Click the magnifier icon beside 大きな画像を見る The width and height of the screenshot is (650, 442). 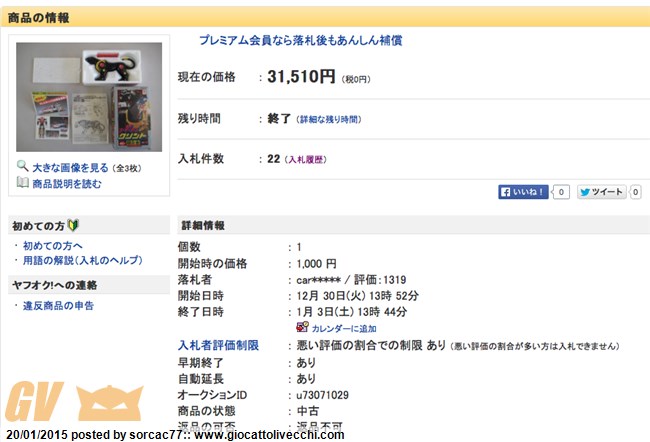click(x=22, y=166)
